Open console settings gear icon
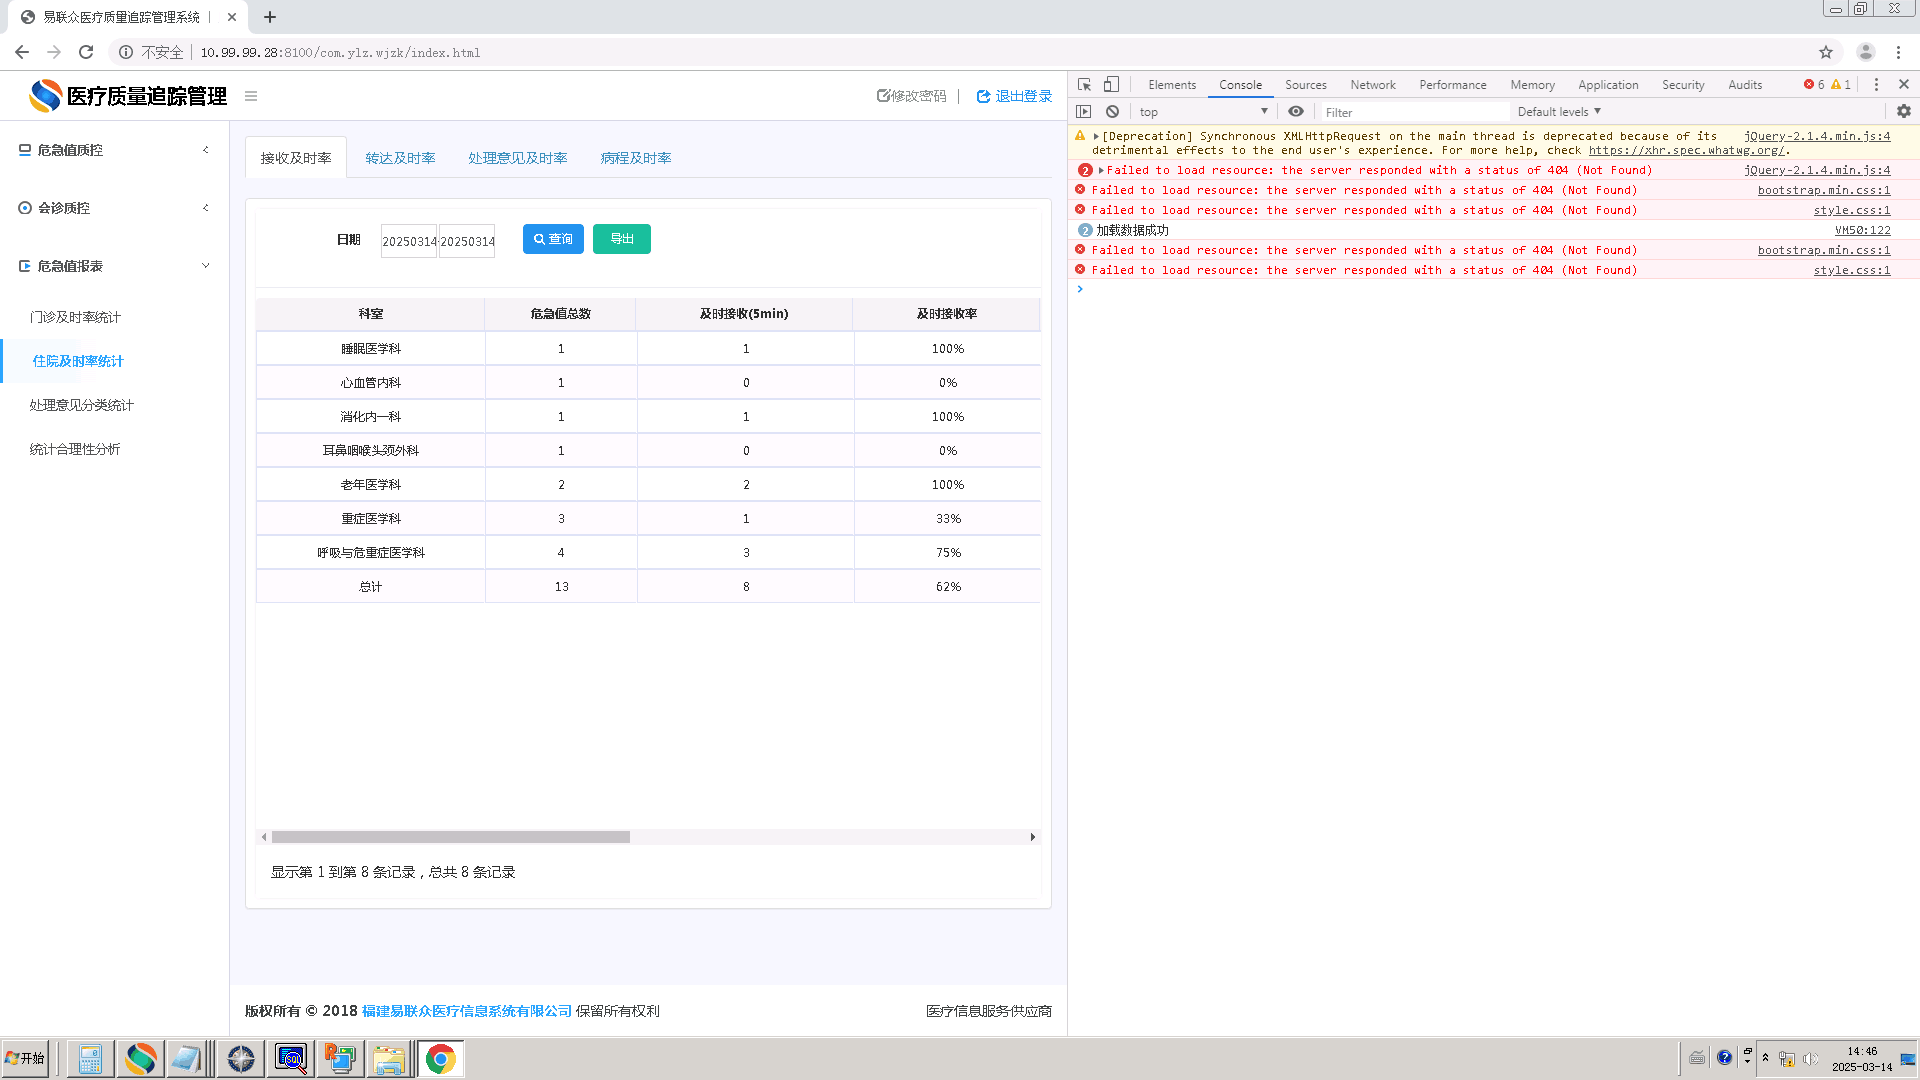The height and width of the screenshot is (1080, 1920). (x=1903, y=112)
